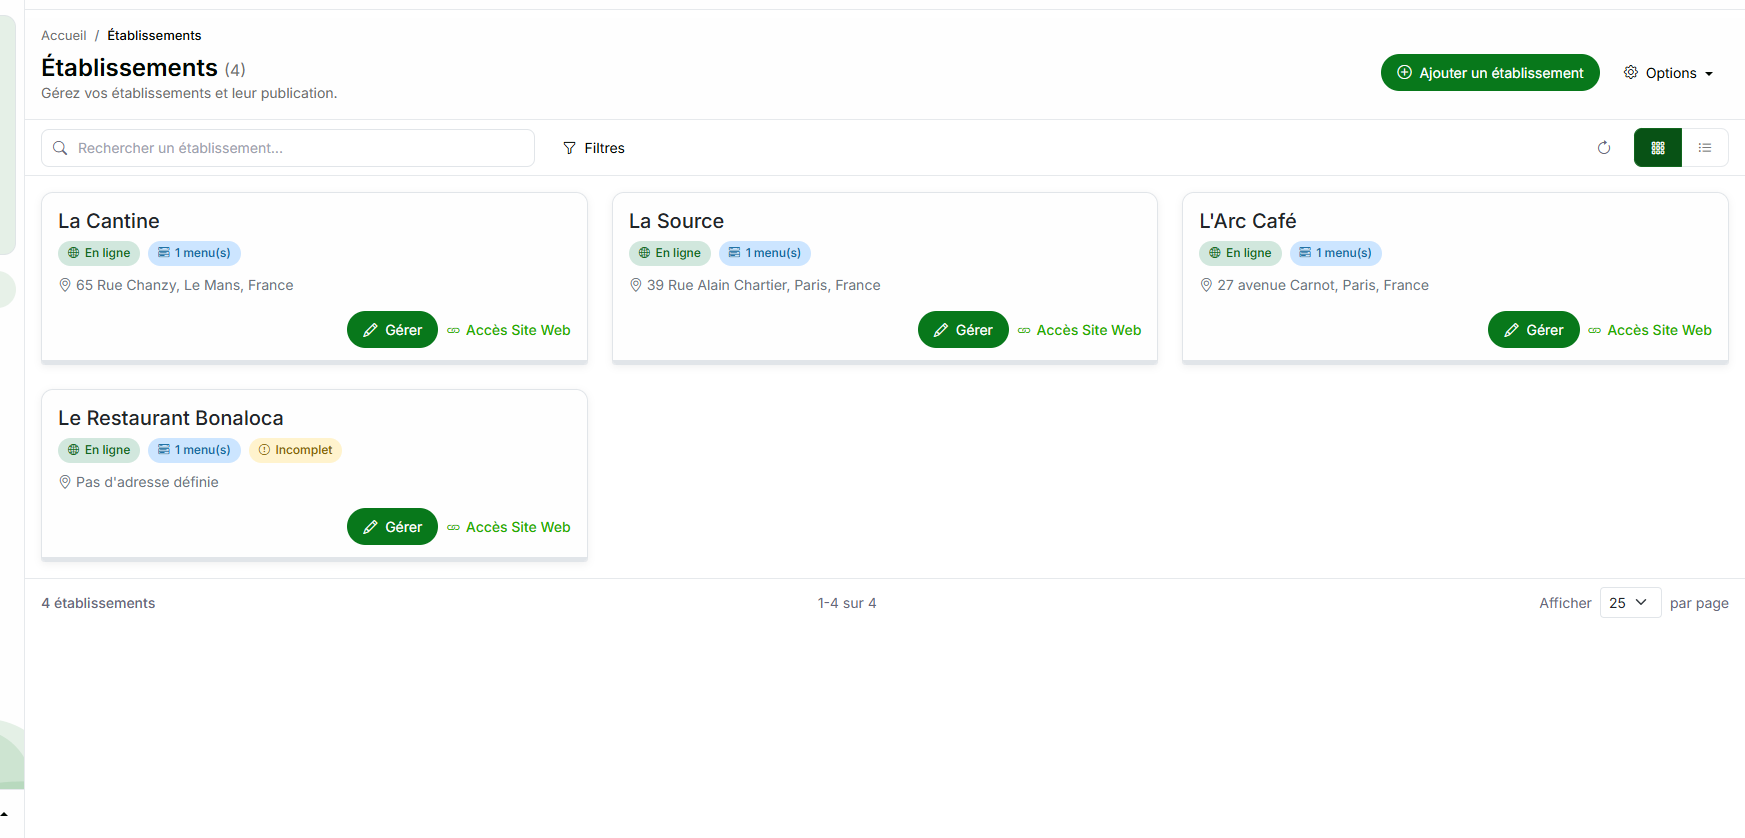Screen dimensions: 1745x838
Task: Click Gérer for L'Arc Café
Action: 1533,330
